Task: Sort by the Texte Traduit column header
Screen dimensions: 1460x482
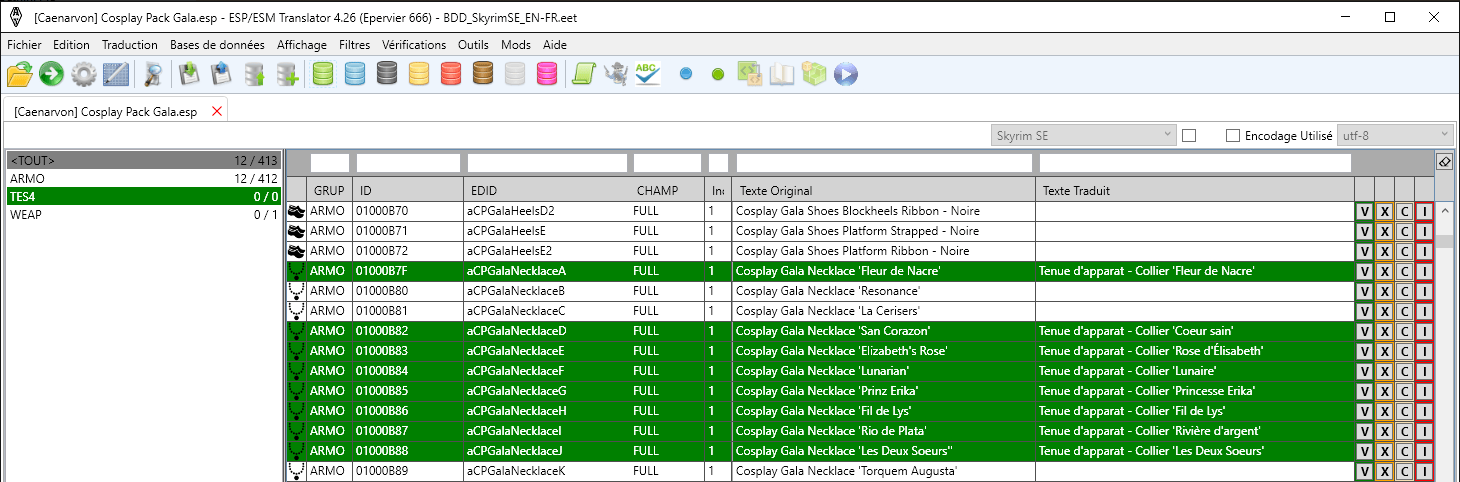Action: tap(1194, 191)
